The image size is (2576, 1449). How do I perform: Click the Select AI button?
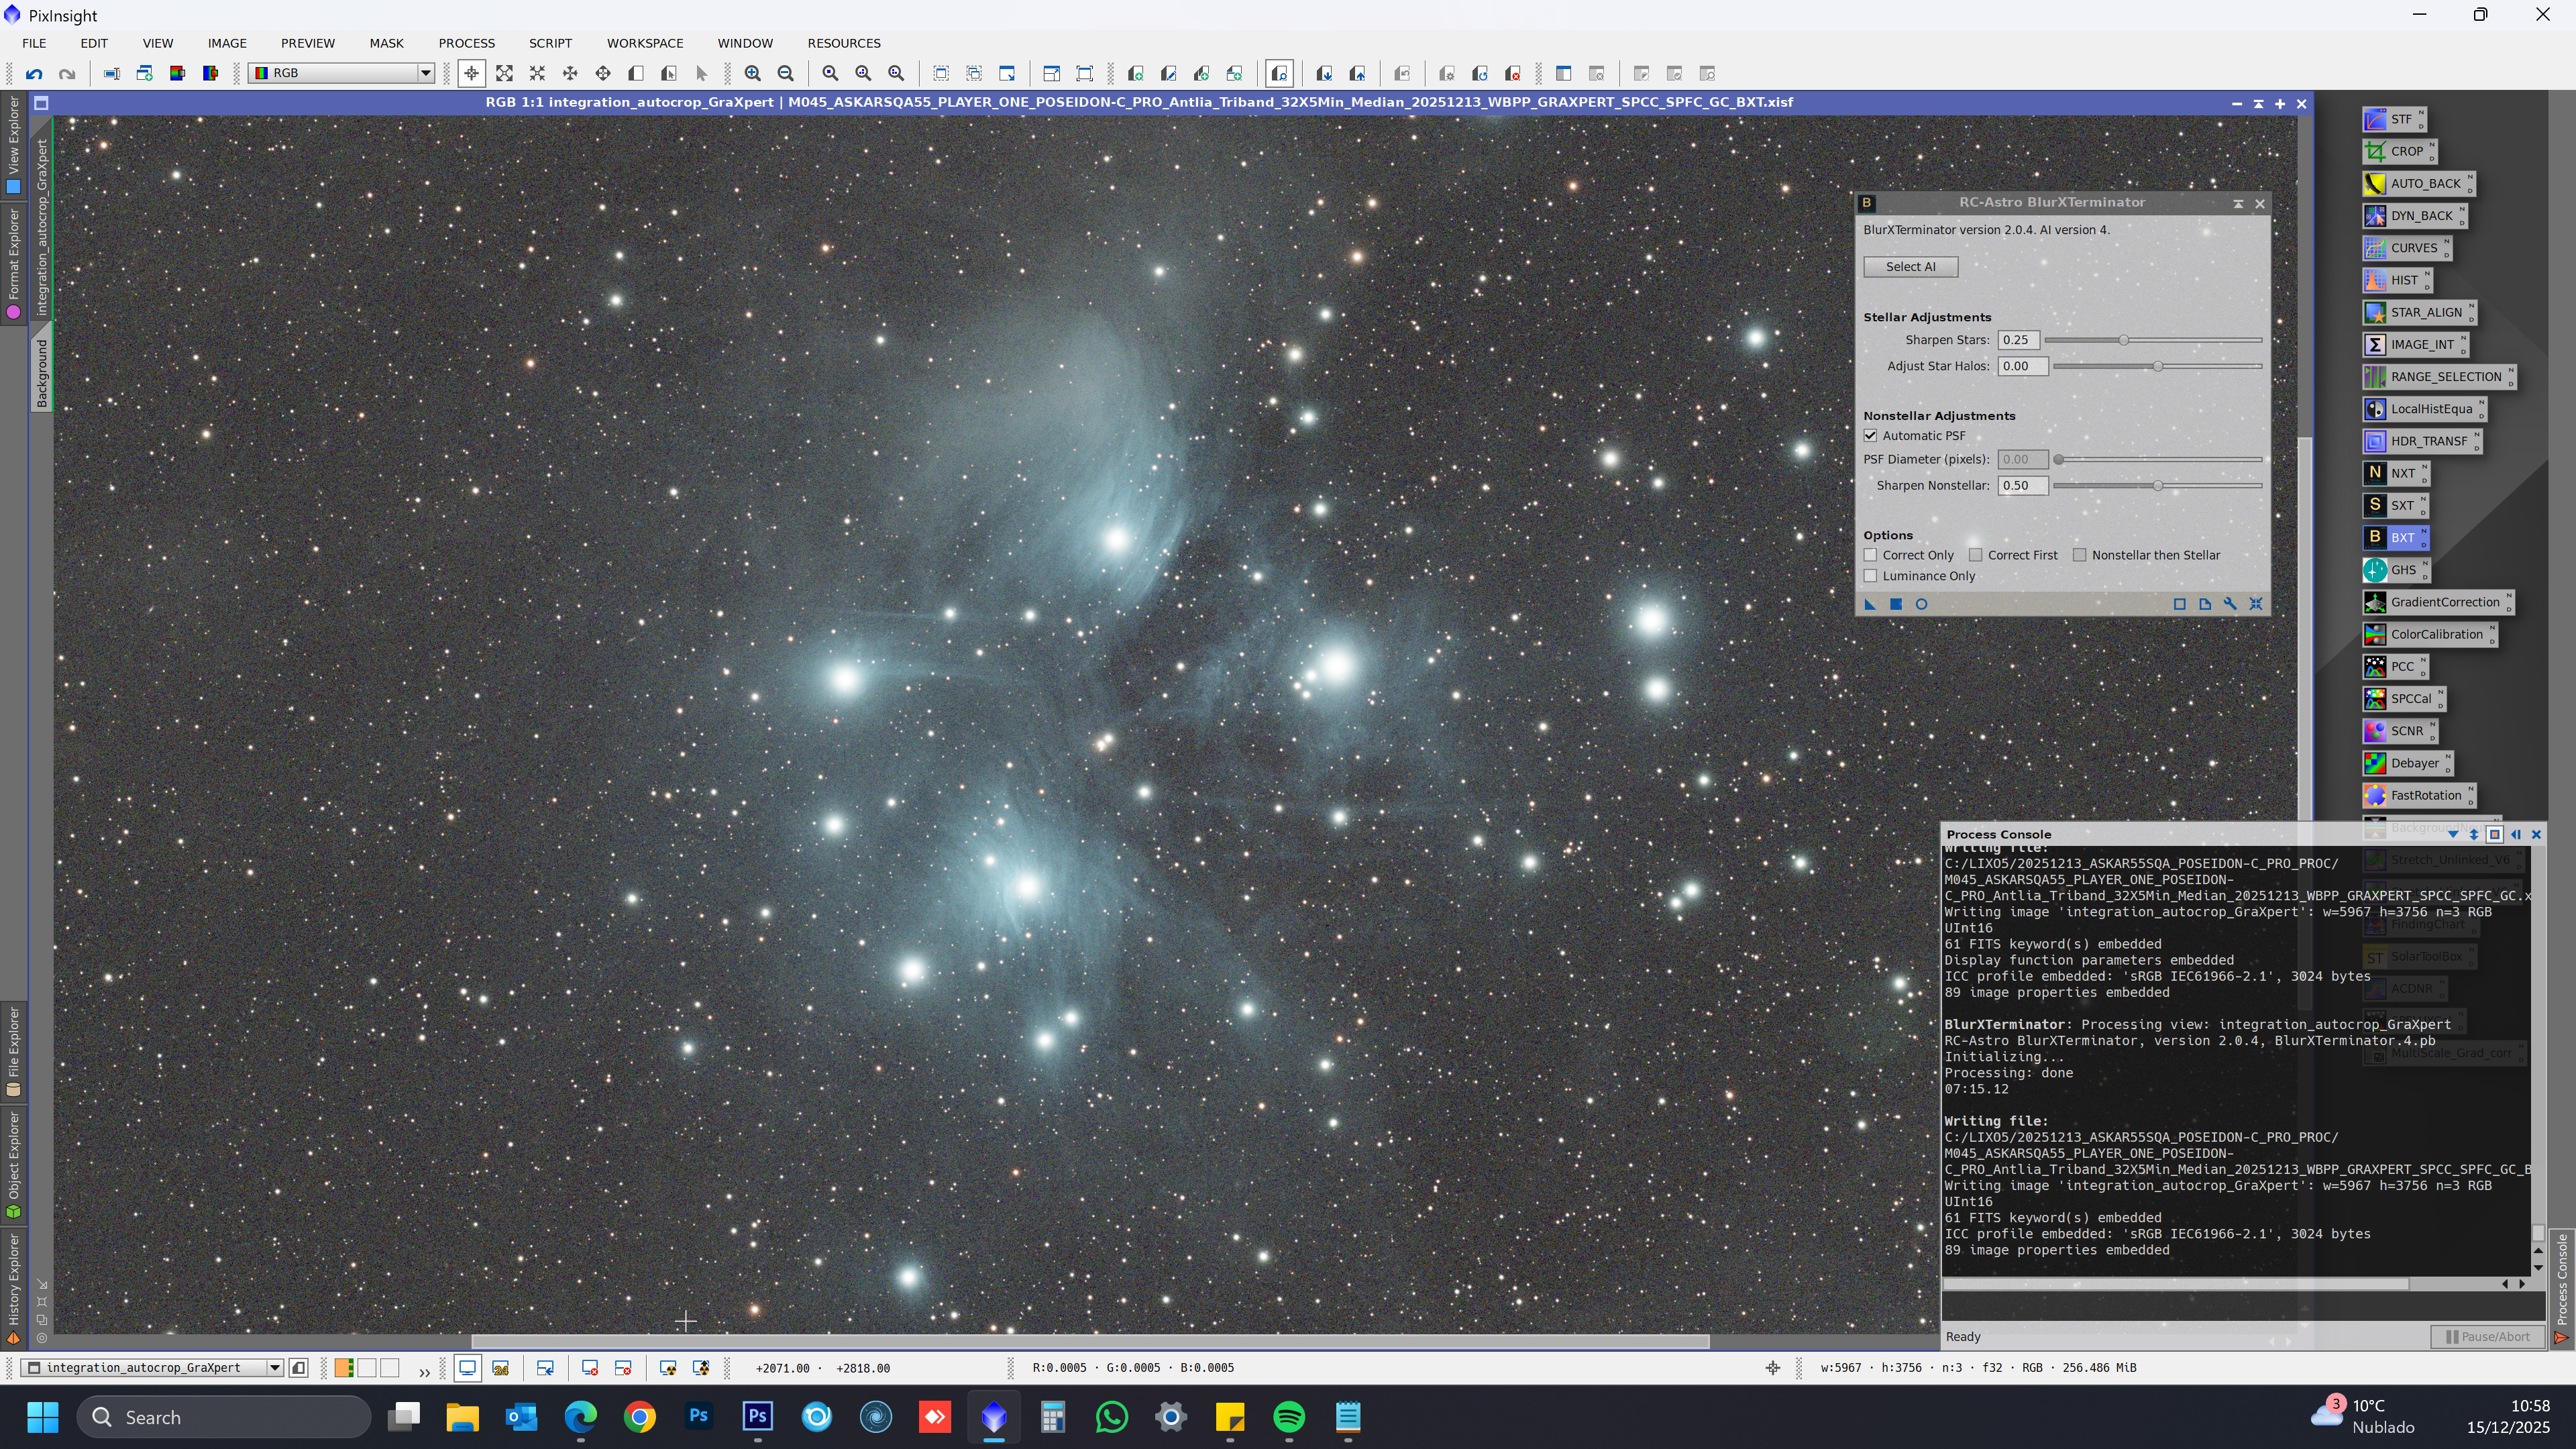point(1910,267)
